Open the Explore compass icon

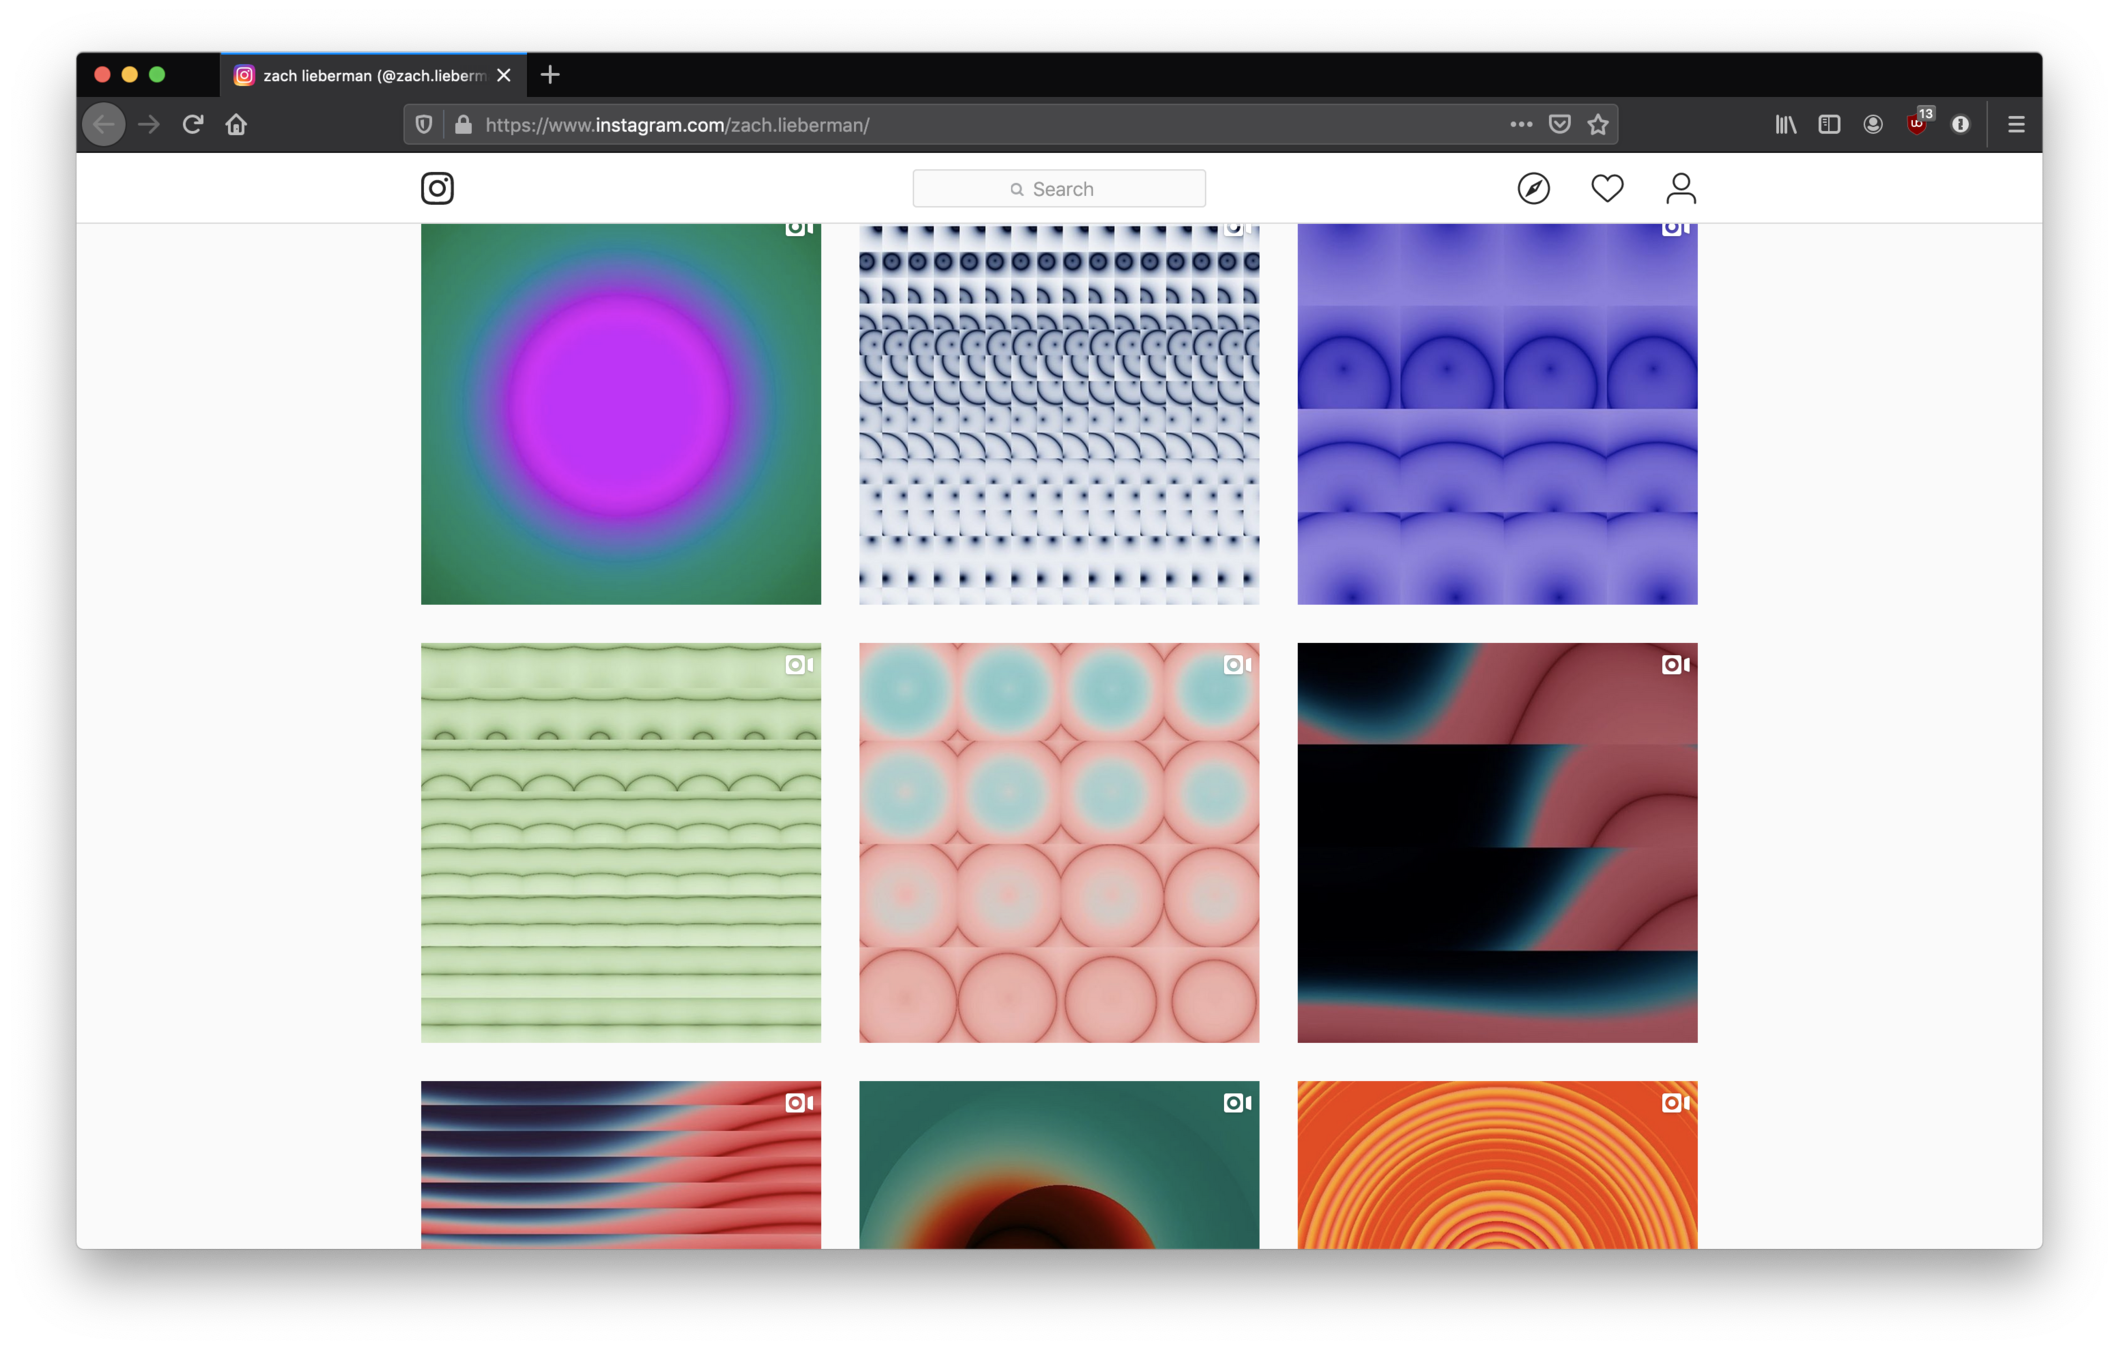[x=1533, y=188]
